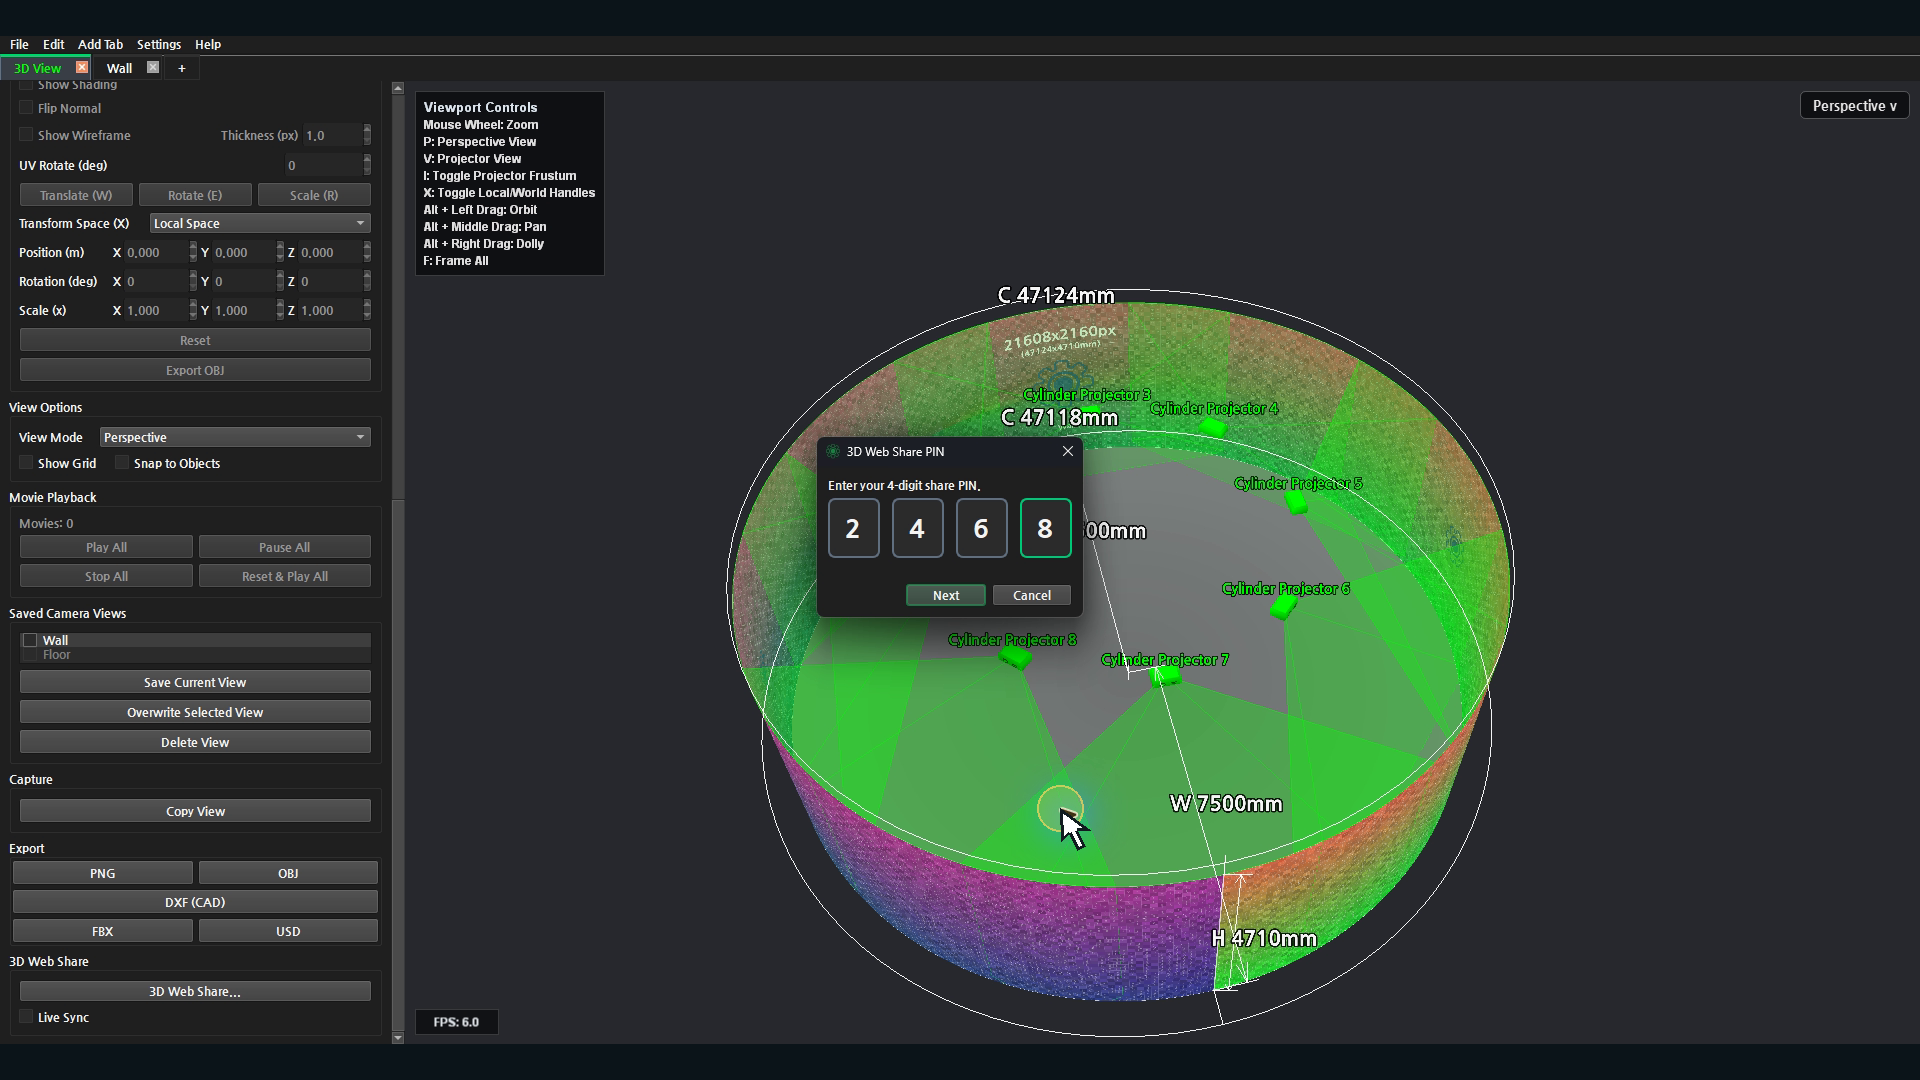
Task: Click Translate (W) button
Action: [x=76, y=195]
